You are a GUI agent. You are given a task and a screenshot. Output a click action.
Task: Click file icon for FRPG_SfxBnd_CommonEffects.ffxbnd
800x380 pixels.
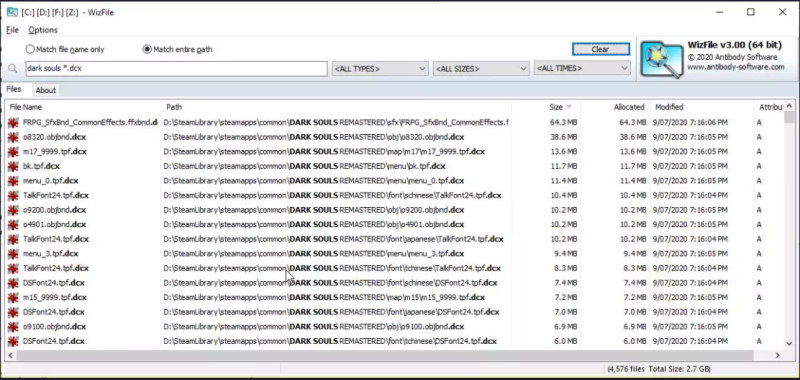coord(13,122)
